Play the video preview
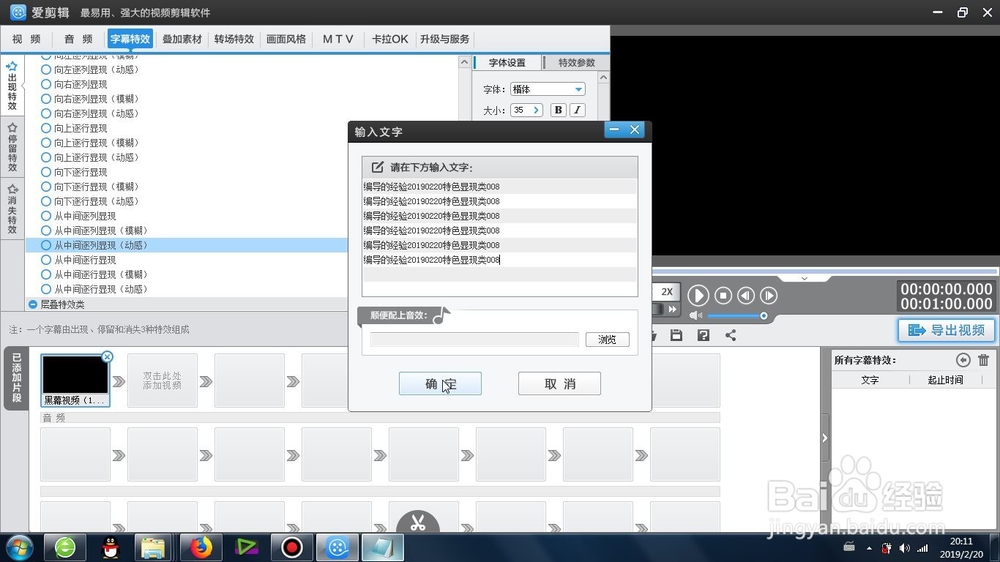 698,295
